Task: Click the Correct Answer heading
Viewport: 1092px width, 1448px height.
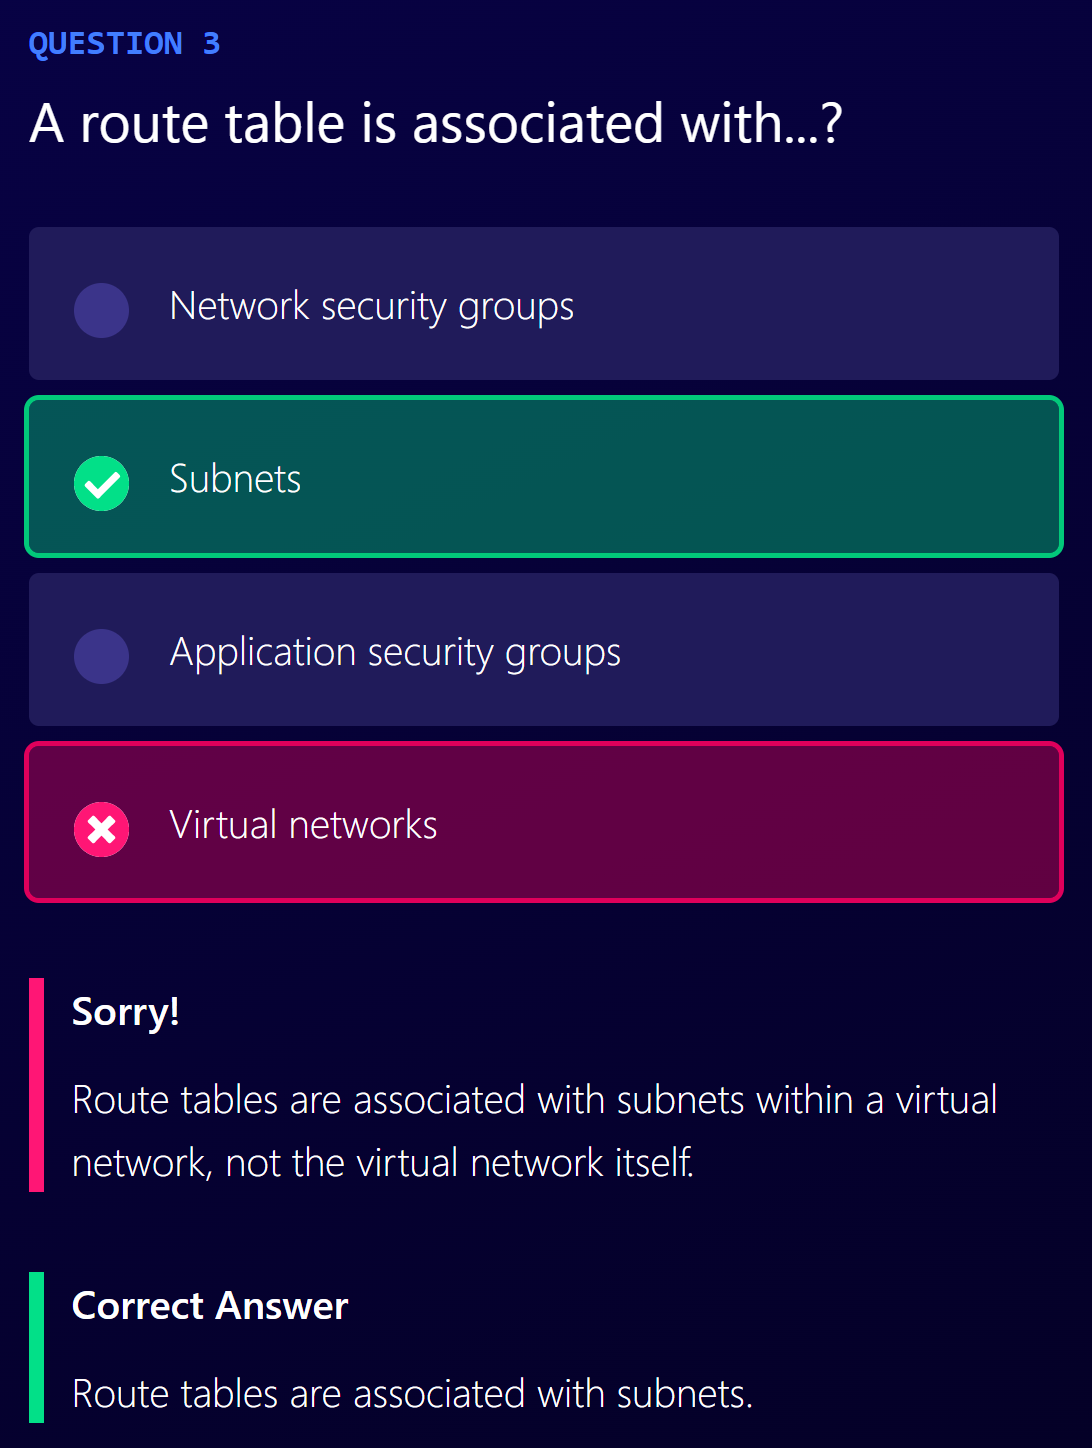Action: pyautogui.click(x=210, y=1306)
